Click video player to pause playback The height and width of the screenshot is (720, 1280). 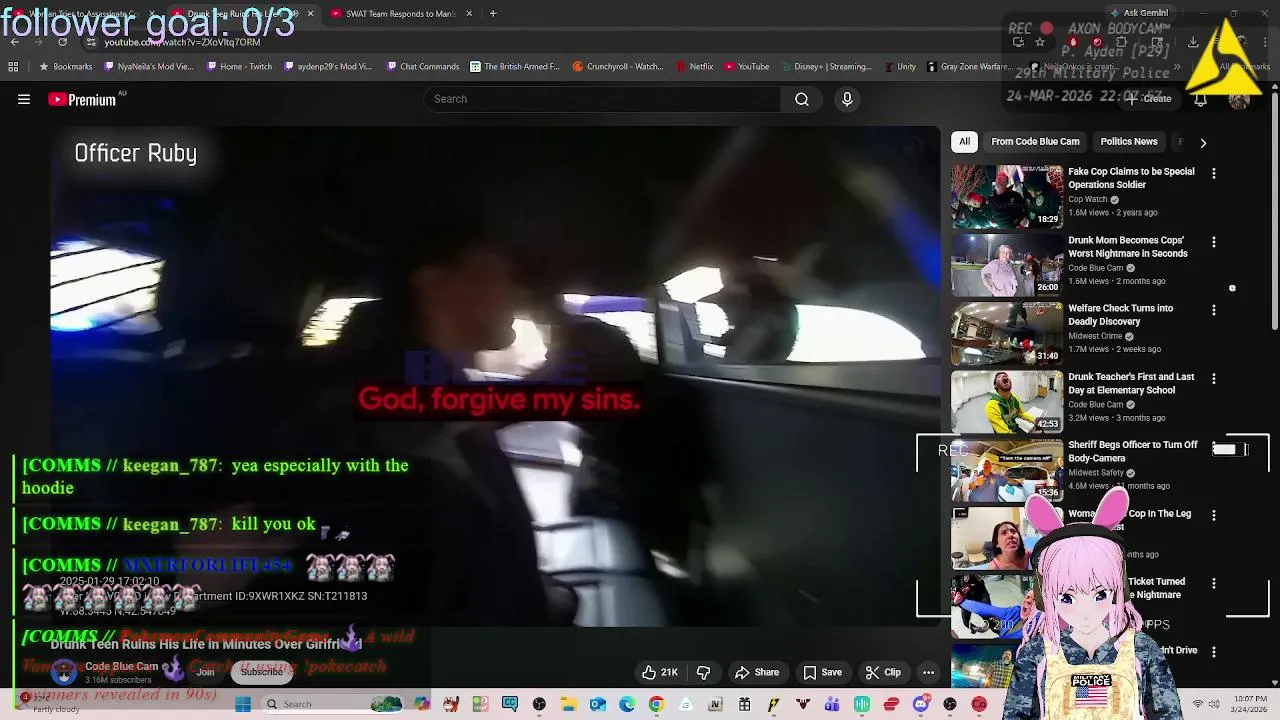point(496,376)
